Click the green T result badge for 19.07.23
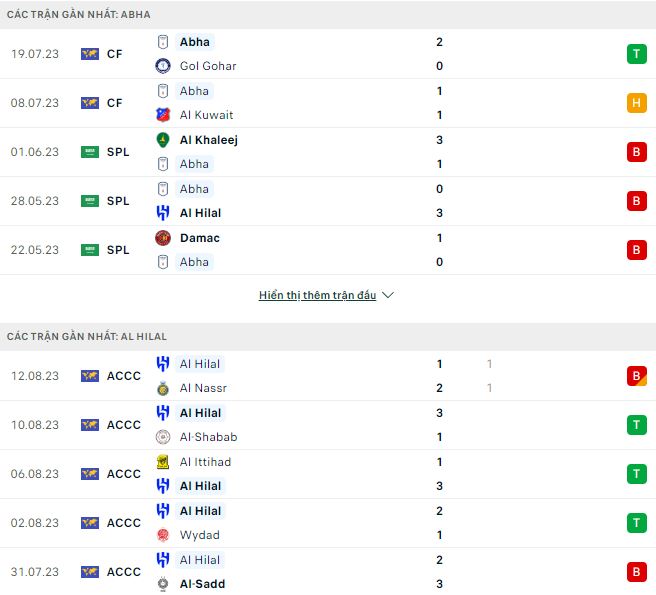Image resolution: width=656 pixels, height=595 pixels. (x=635, y=54)
